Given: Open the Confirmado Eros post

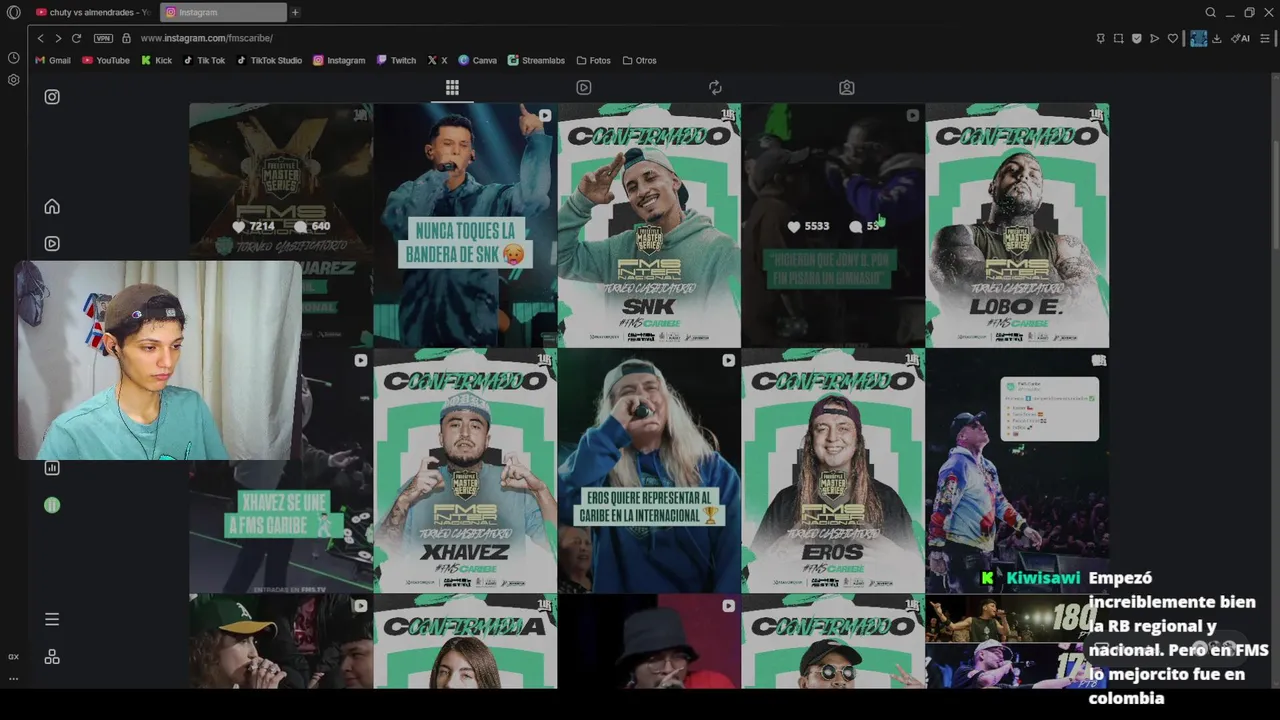Looking at the screenshot, I should 833,470.
